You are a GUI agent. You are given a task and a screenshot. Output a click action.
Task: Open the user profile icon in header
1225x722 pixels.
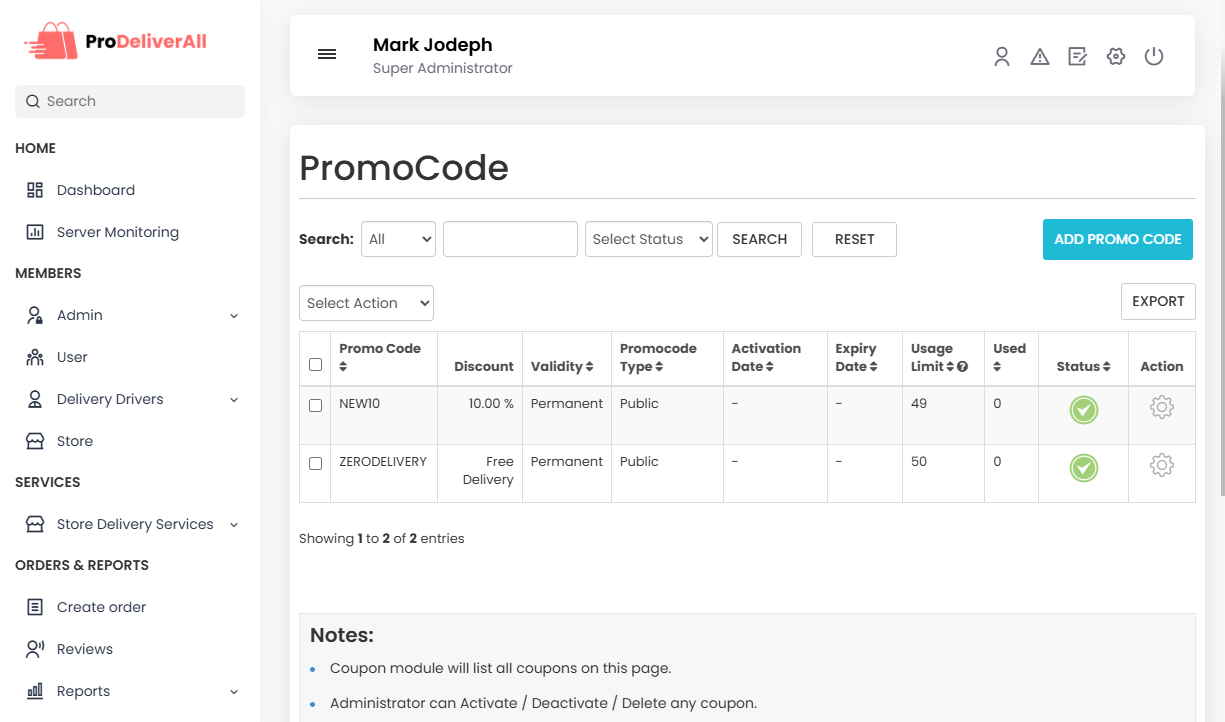coord(1001,57)
